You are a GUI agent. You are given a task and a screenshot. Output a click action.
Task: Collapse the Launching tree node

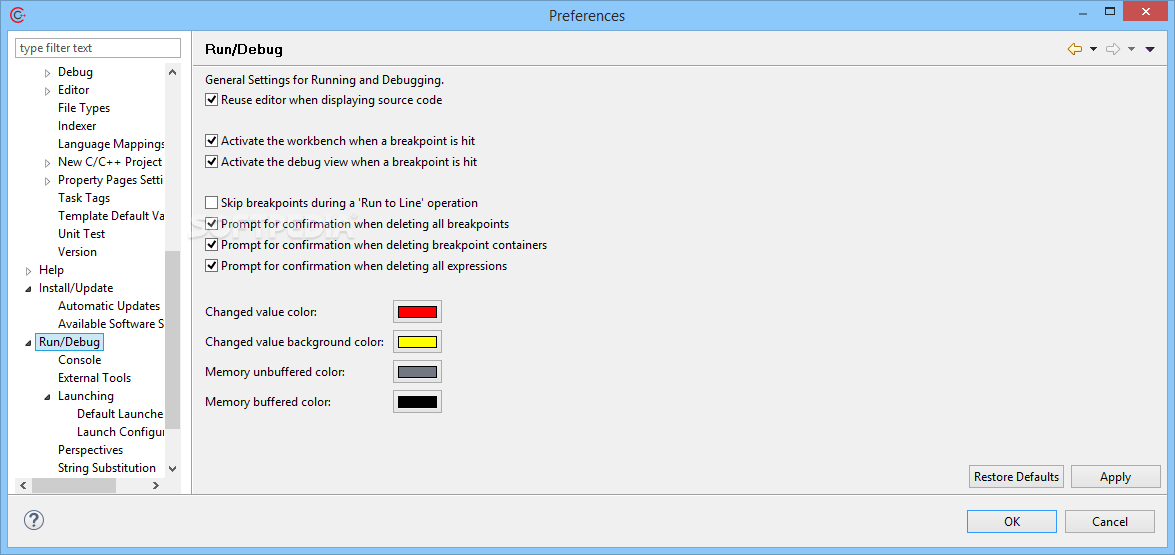click(47, 396)
